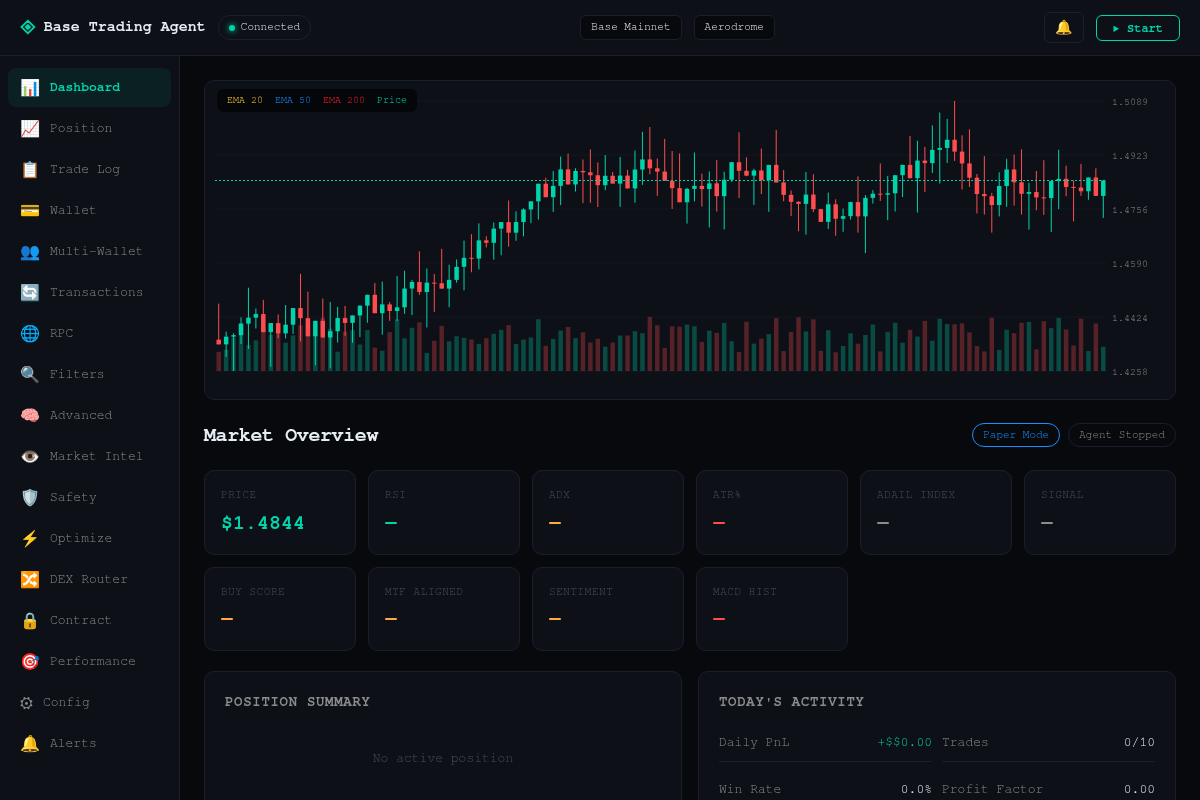Click the Safety shield icon
The height and width of the screenshot is (800, 1200).
coord(30,497)
